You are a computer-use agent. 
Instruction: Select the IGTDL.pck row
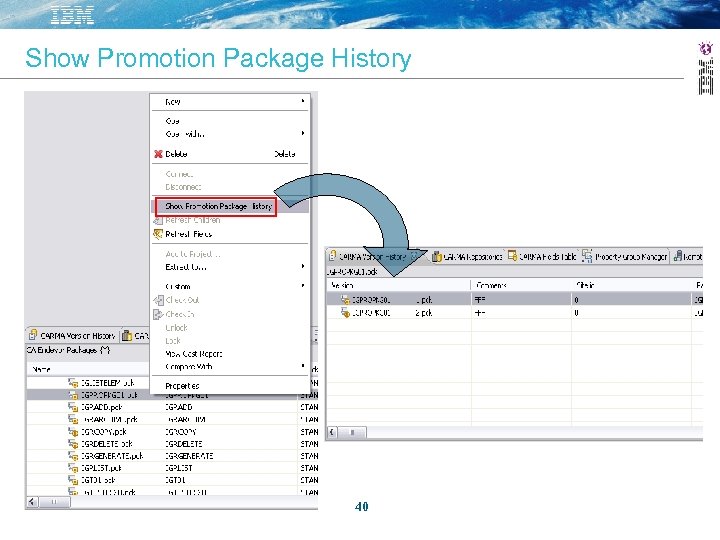coord(172,480)
